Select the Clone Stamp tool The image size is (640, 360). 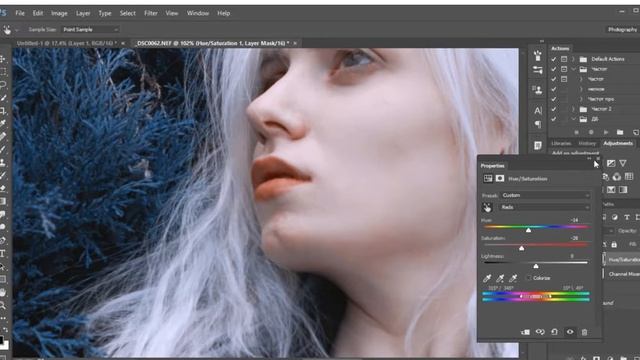(x=2, y=162)
